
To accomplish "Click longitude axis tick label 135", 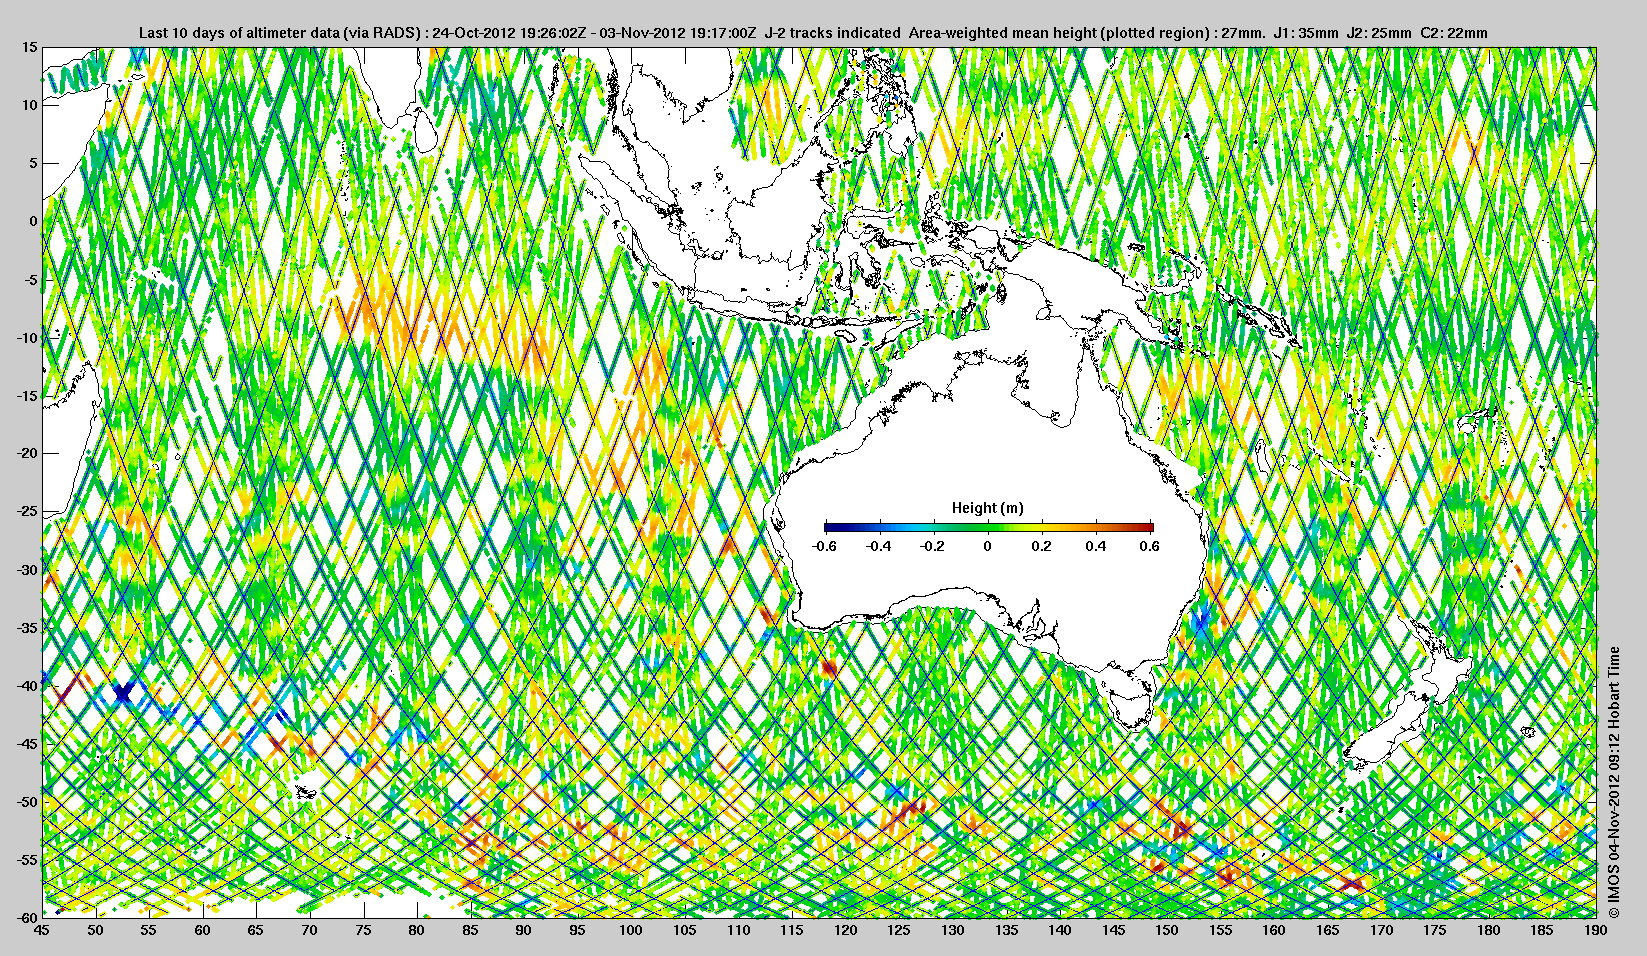I will coord(1006,930).
